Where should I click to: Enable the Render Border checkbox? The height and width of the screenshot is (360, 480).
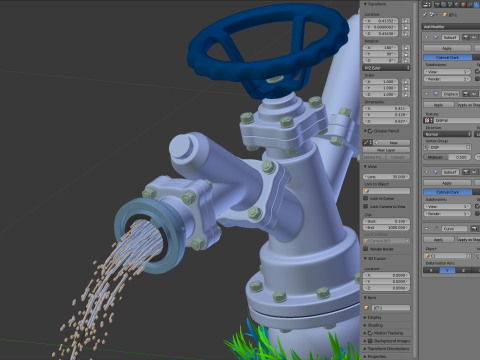(366, 249)
